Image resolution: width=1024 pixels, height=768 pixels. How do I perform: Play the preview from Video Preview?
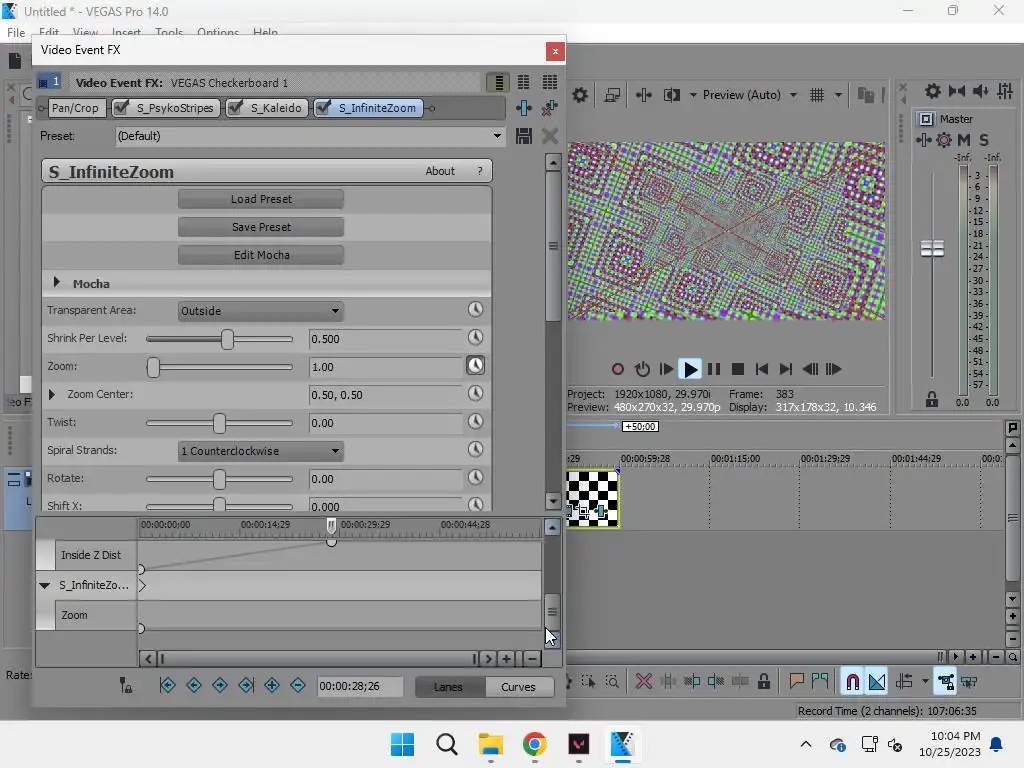click(690, 369)
